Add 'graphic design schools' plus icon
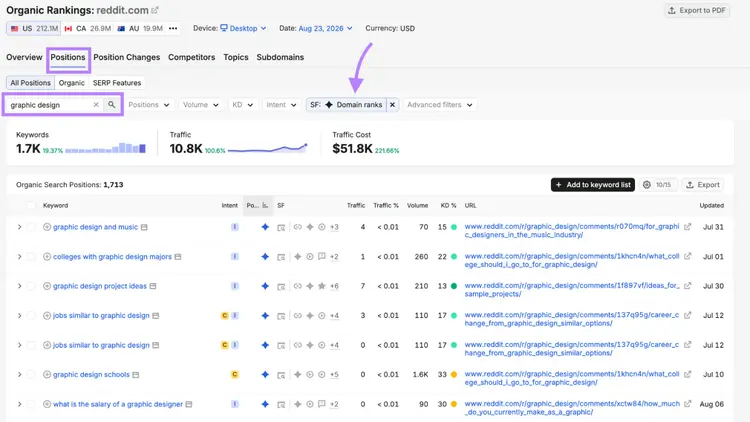The width and height of the screenshot is (750, 422). click(x=47, y=375)
